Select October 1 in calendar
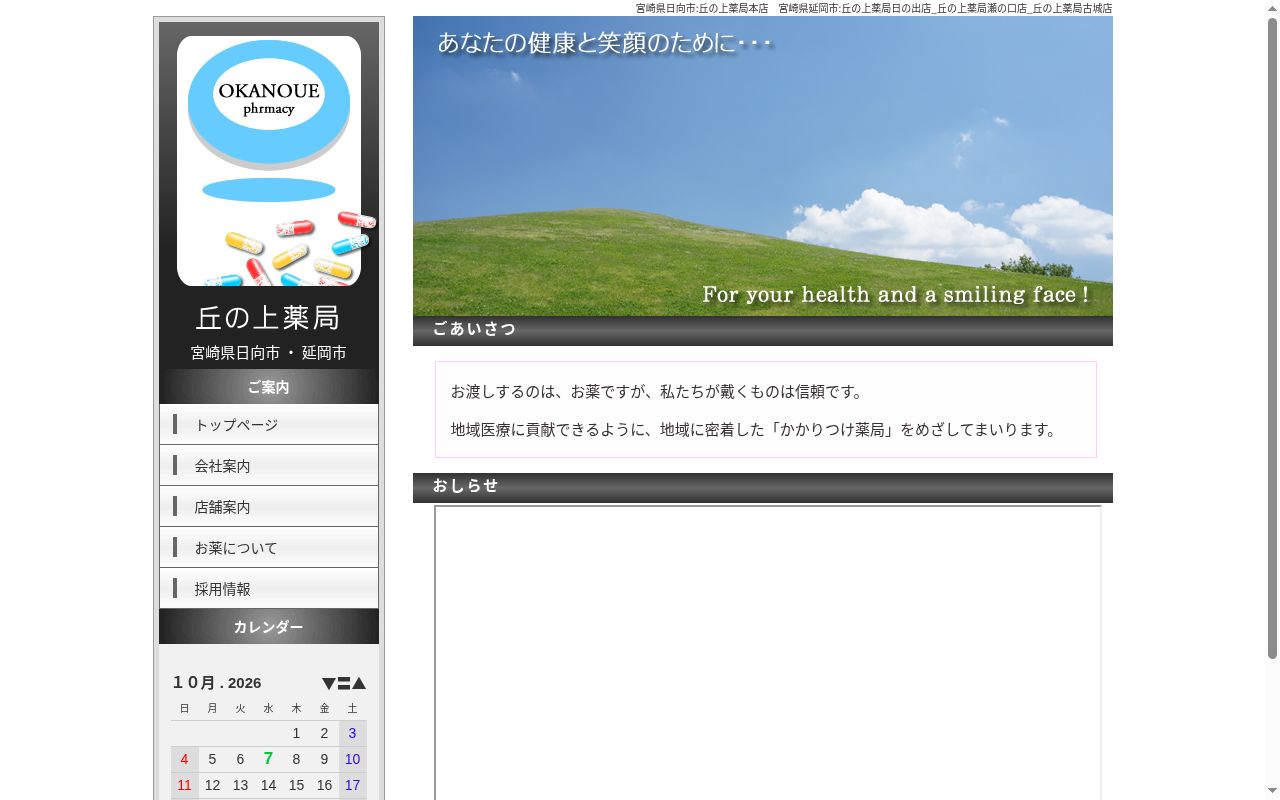Screen dimensions: 1280x800 296,733
